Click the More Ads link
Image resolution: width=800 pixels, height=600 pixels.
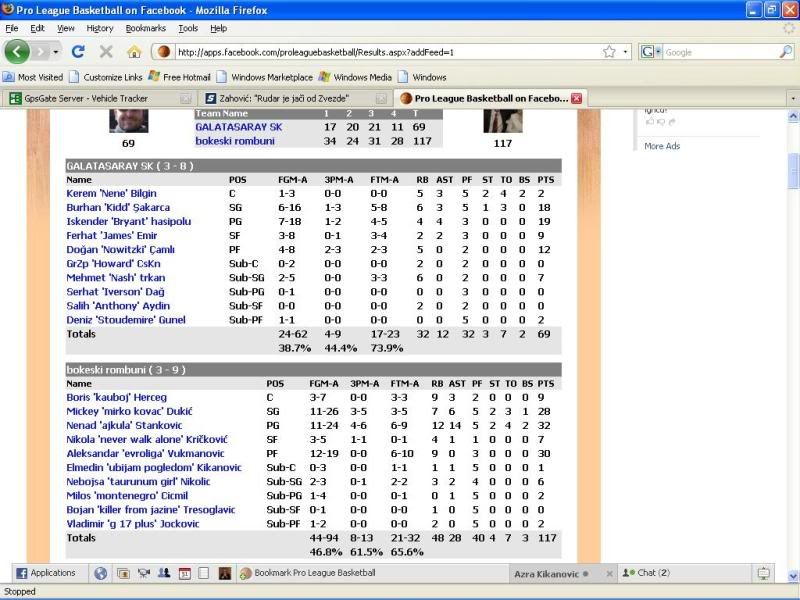[661, 146]
